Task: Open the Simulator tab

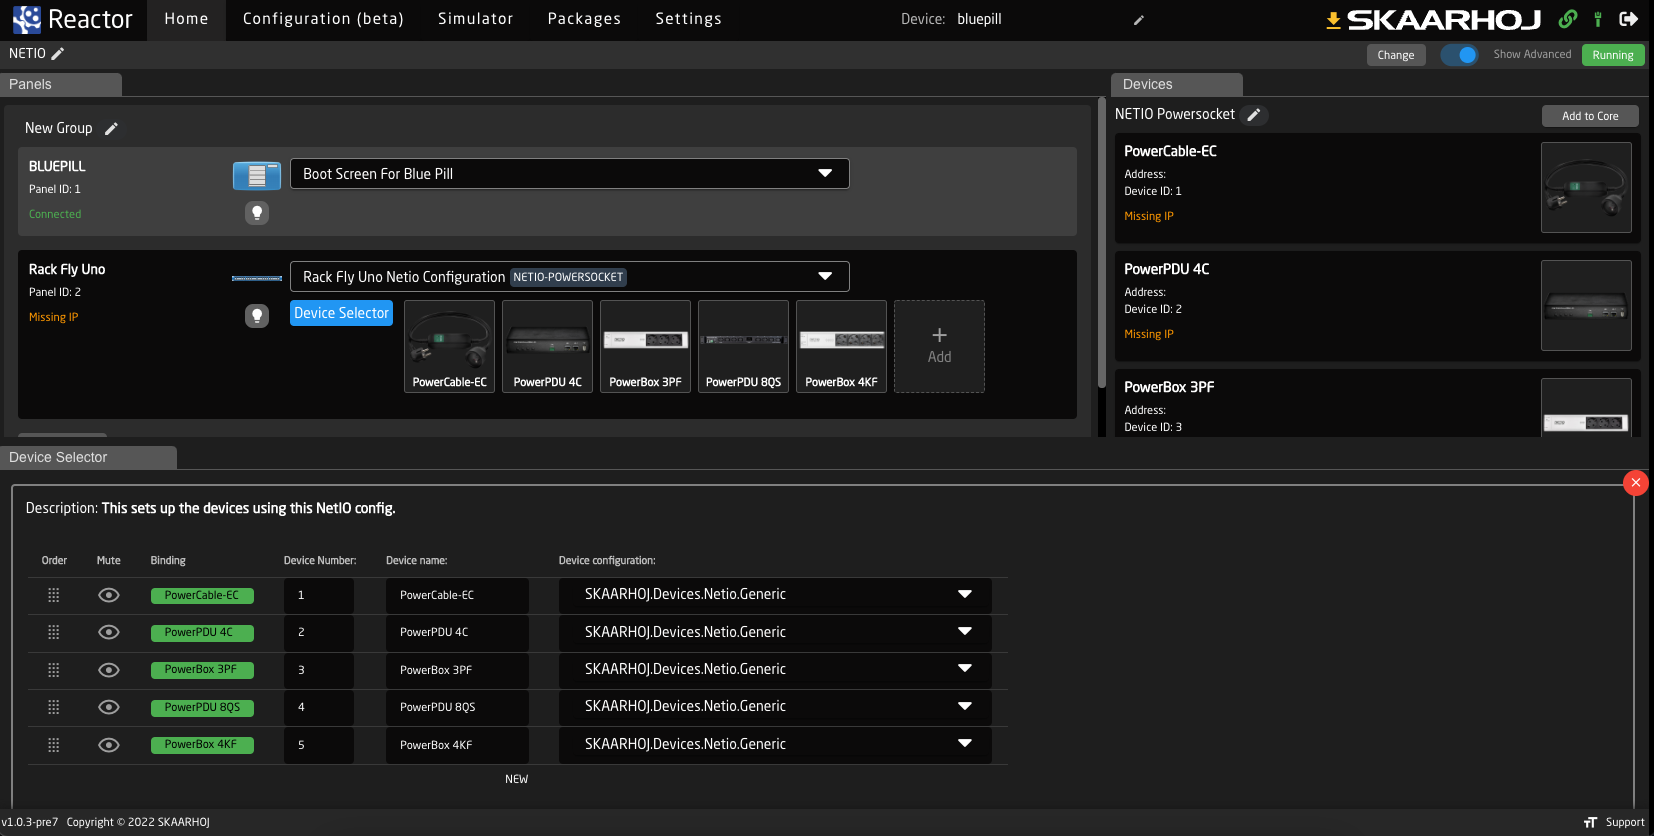Action: pos(475,19)
